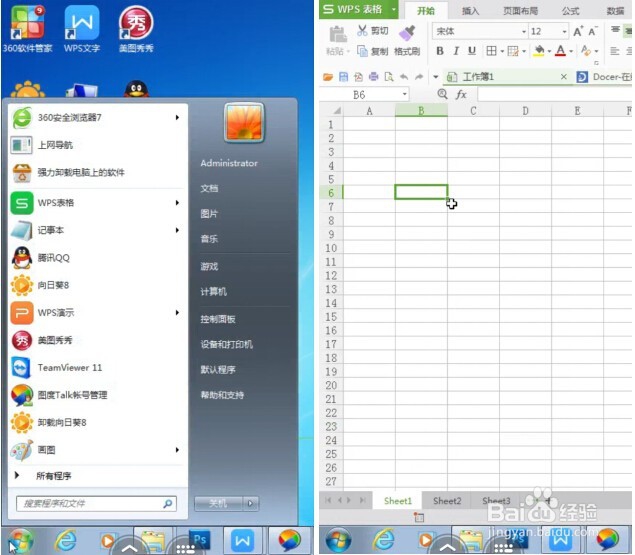Open Photoshop from left taskbar
This screenshot has height=555, width=635.
click(x=200, y=540)
